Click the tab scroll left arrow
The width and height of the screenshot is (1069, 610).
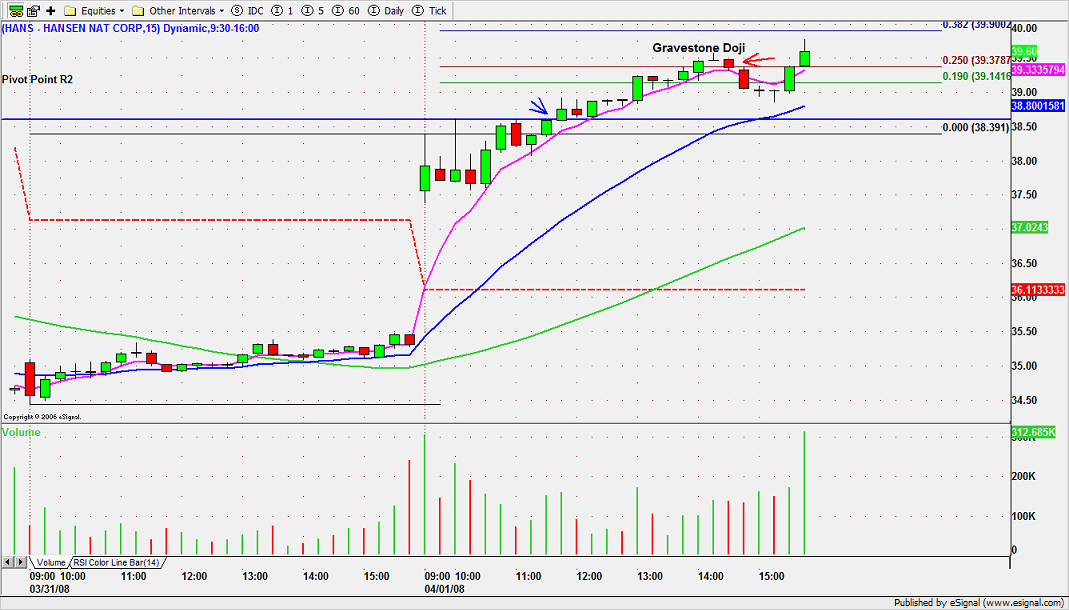(8, 562)
